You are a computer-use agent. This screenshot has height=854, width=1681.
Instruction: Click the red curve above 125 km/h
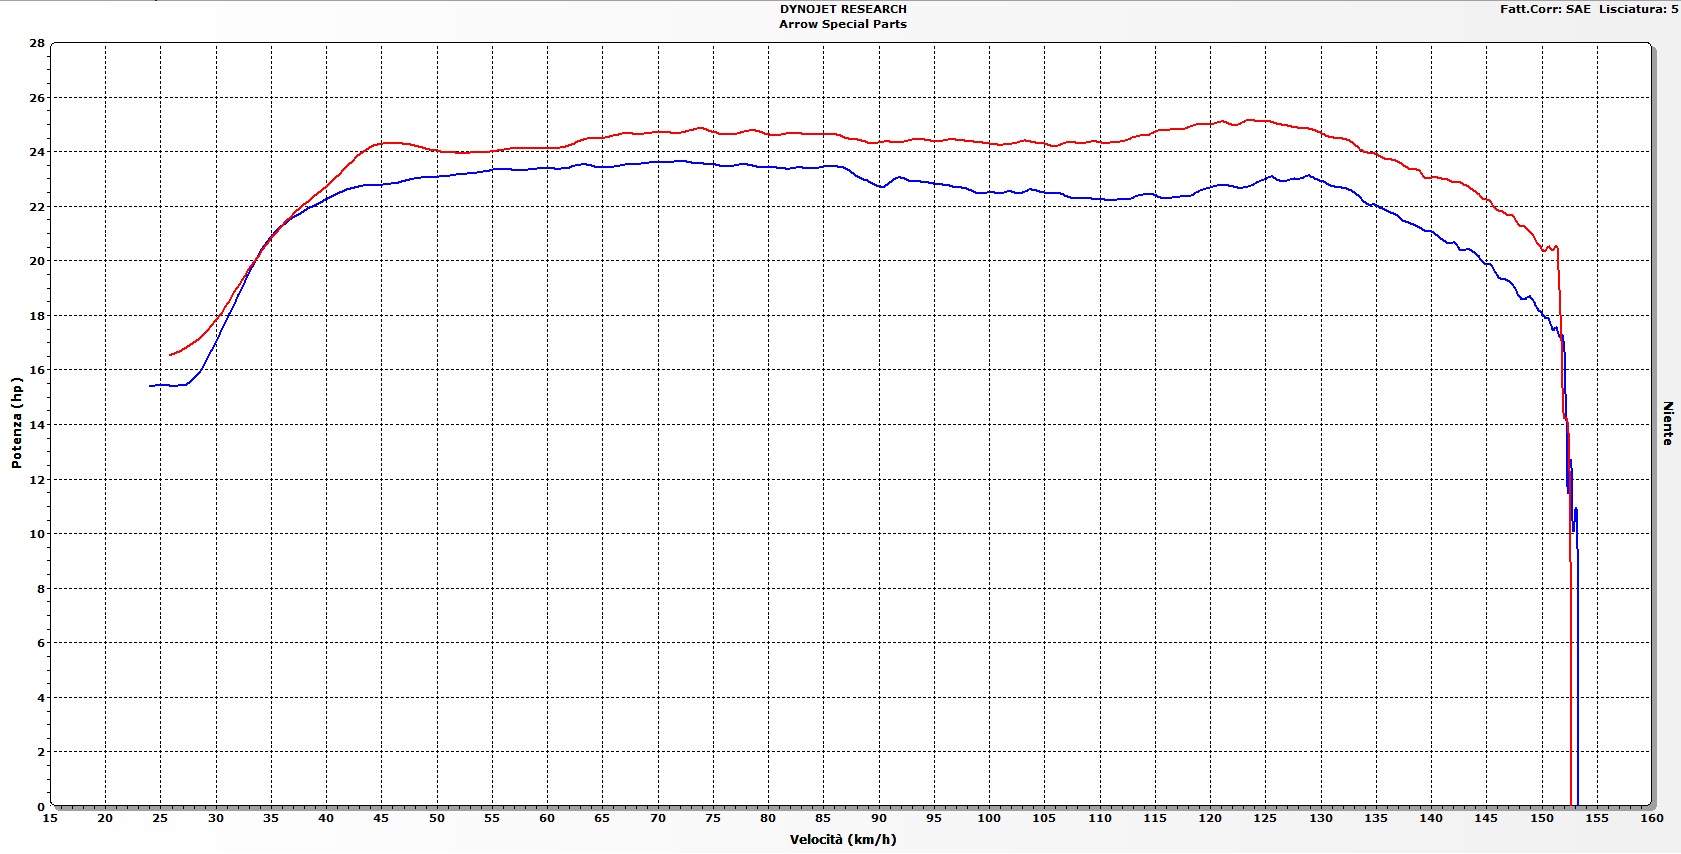pyautogui.click(x=1265, y=121)
